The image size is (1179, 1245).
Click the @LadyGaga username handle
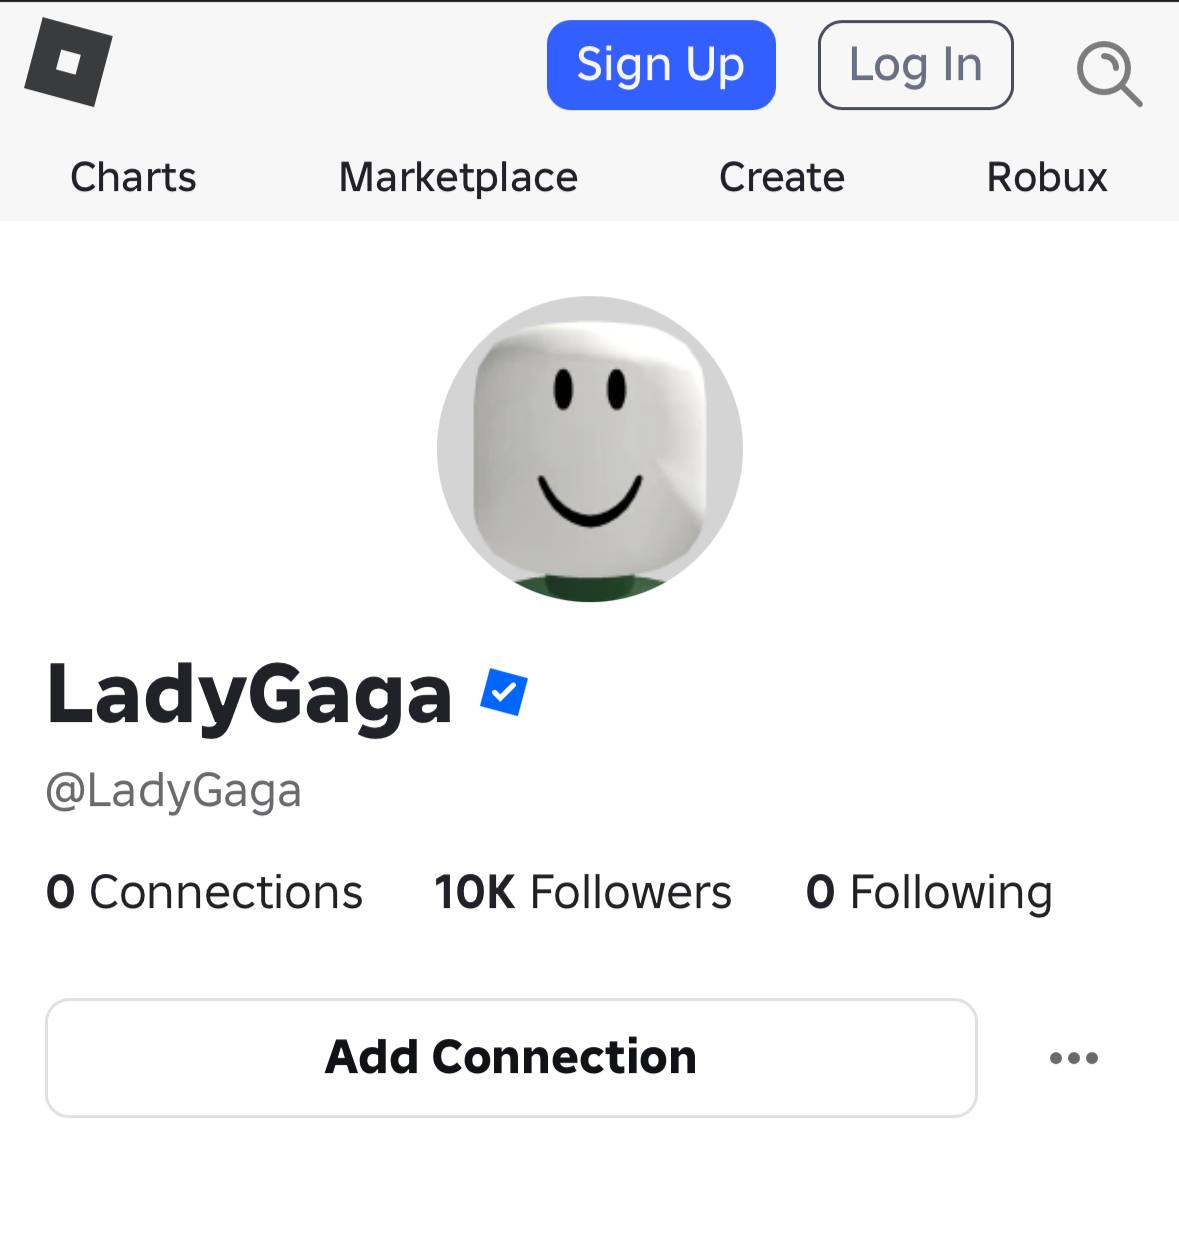point(174,791)
